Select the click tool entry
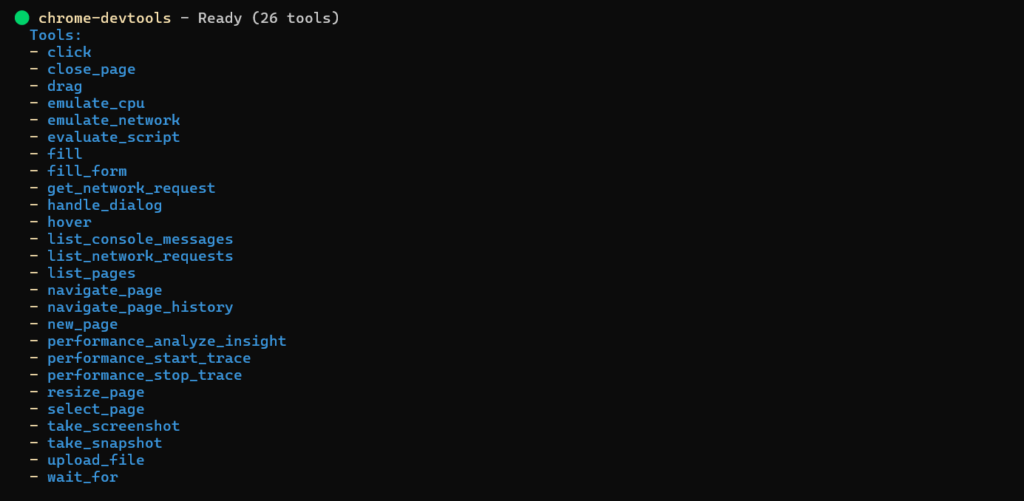Viewport: 1024px width, 501px height. click(69, 52)
